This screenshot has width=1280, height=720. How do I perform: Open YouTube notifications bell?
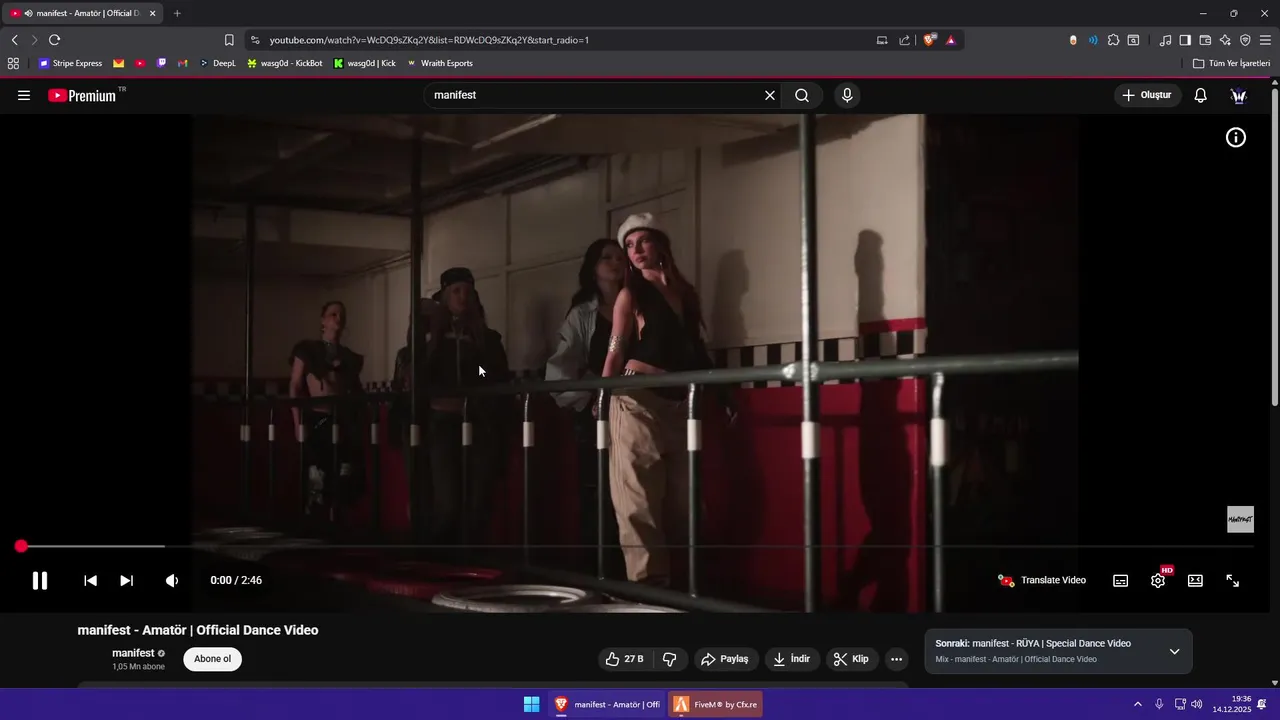(1200, 95)
